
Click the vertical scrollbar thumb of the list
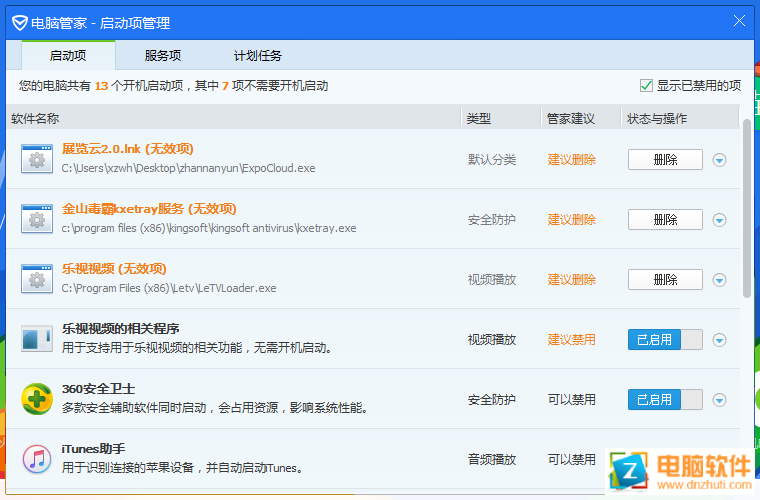(x=747, y=208)
